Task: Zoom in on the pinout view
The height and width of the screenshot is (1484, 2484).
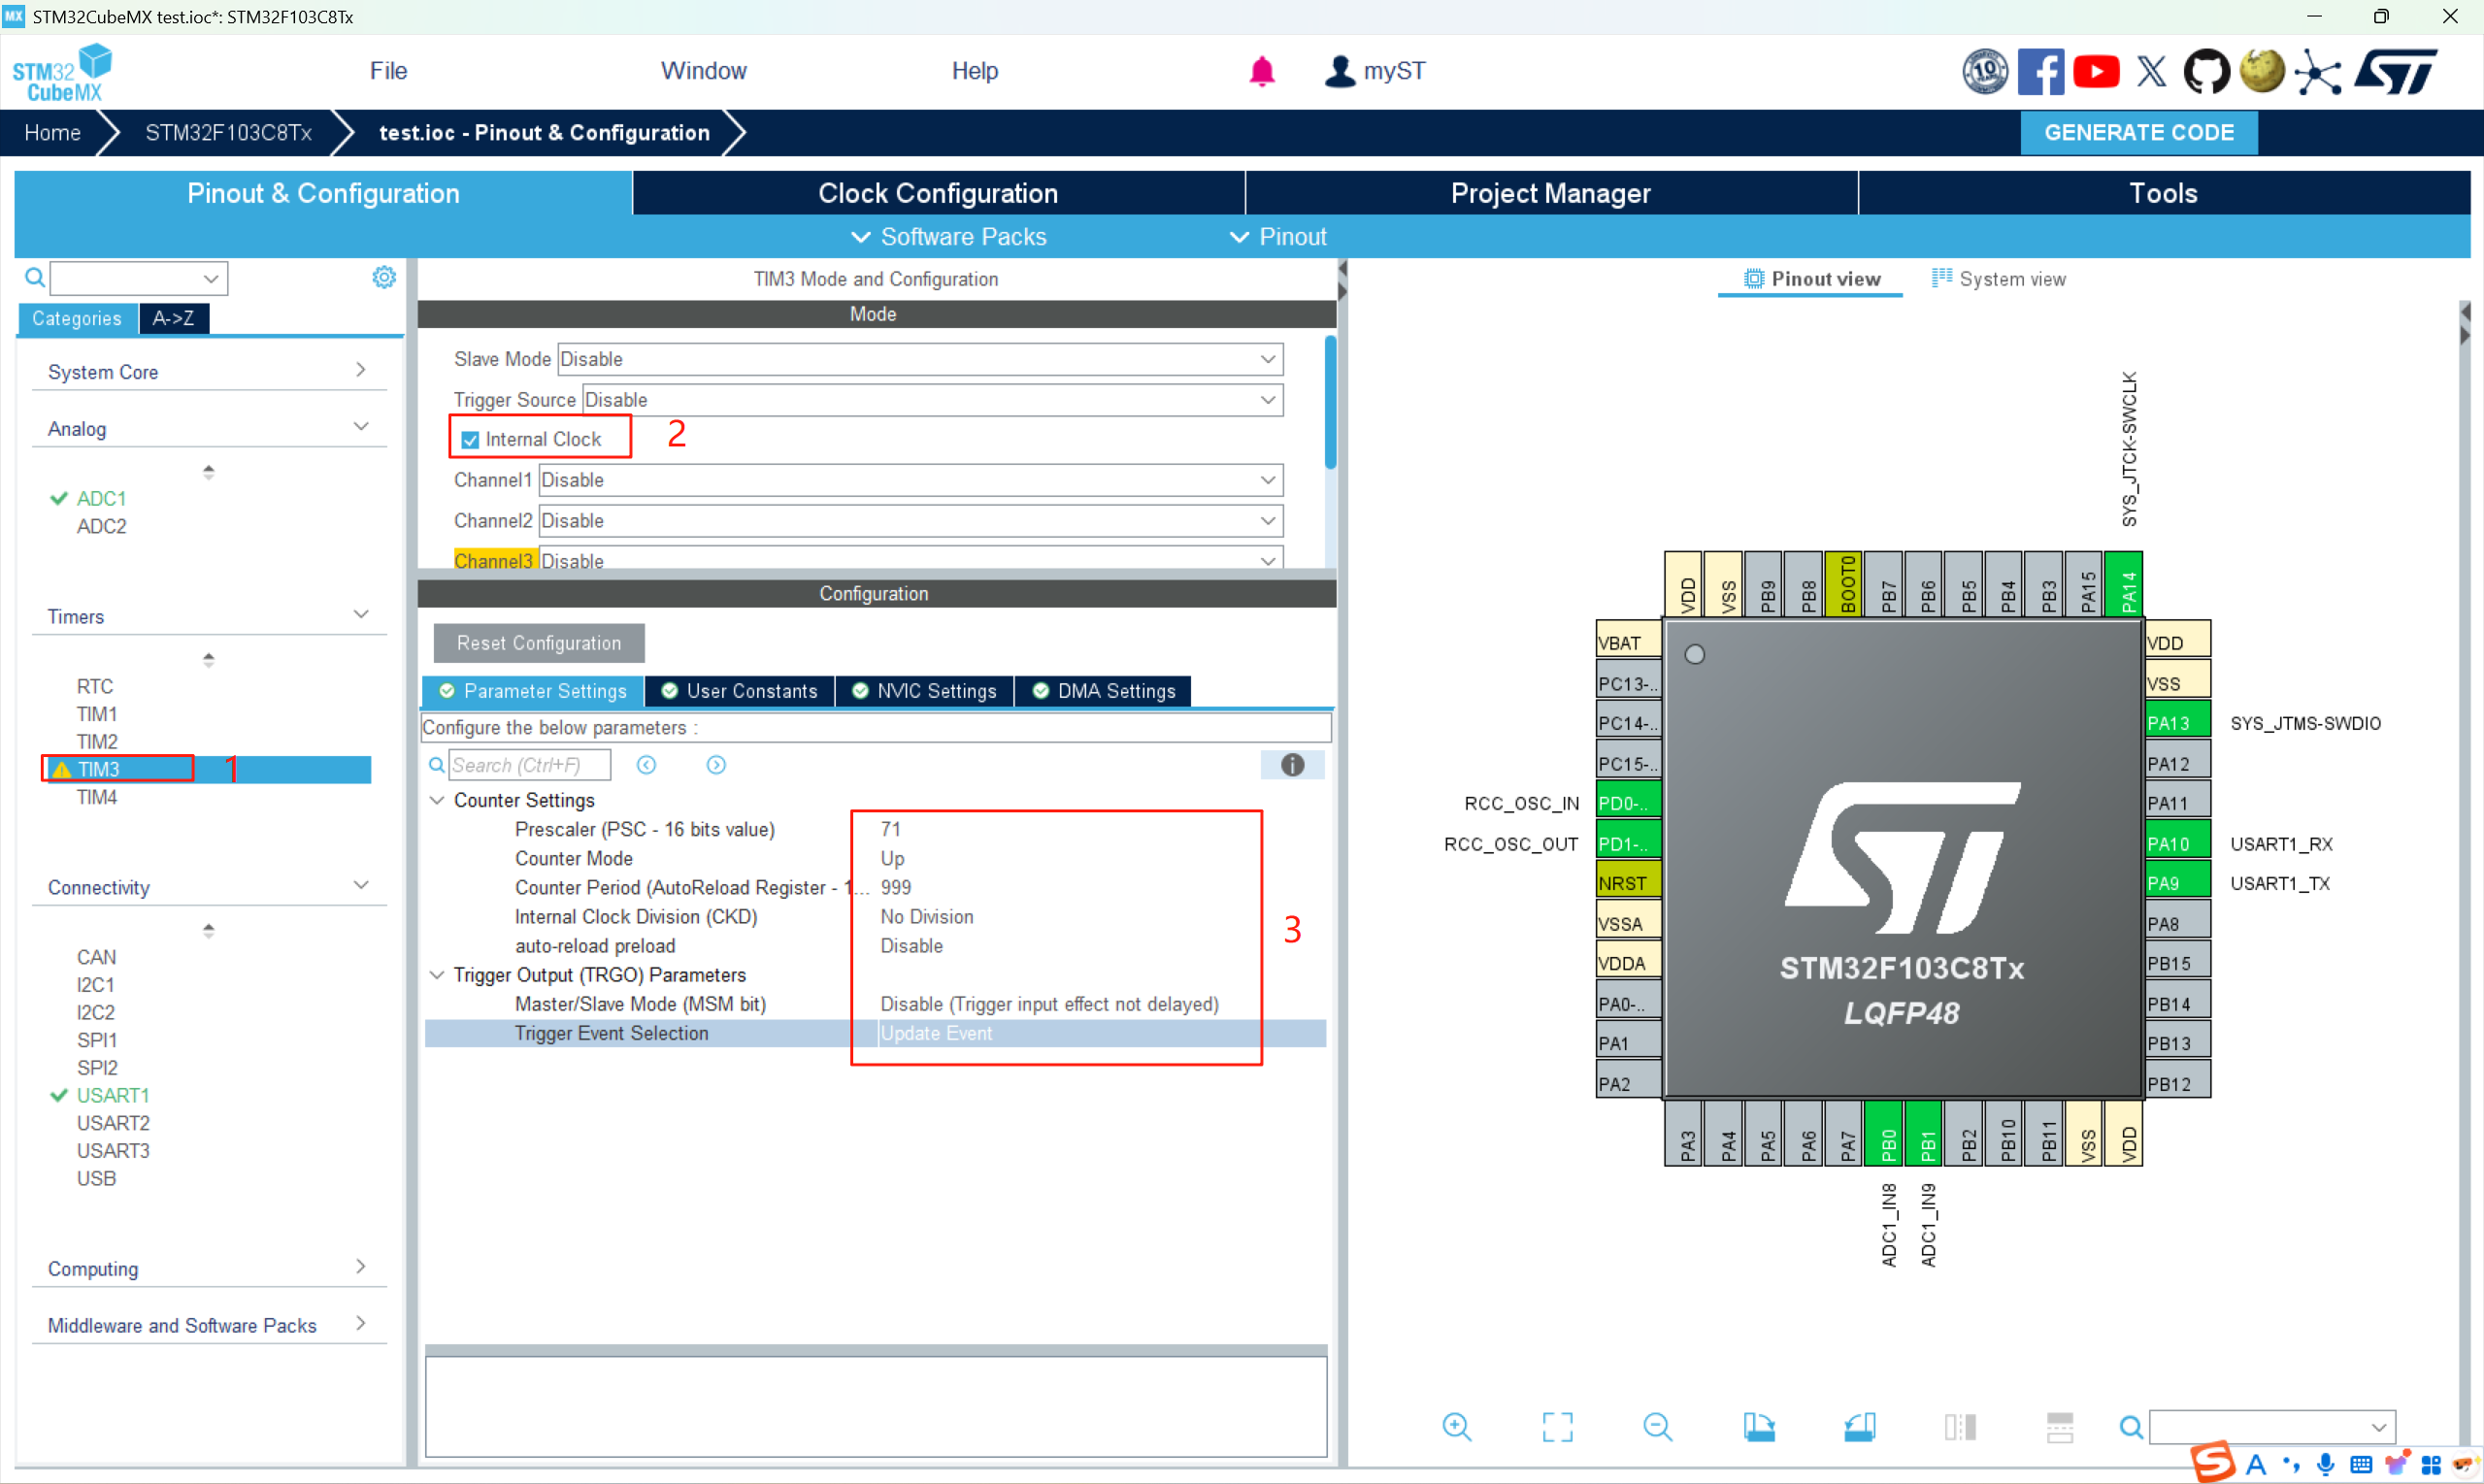Action: (1457, 1427)
